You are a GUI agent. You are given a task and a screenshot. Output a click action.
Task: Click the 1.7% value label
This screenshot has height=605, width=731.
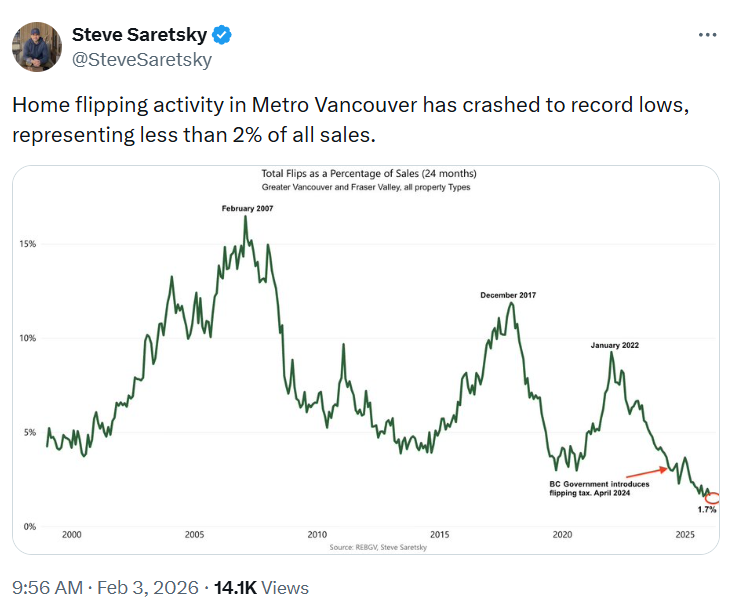pos(707,510)
